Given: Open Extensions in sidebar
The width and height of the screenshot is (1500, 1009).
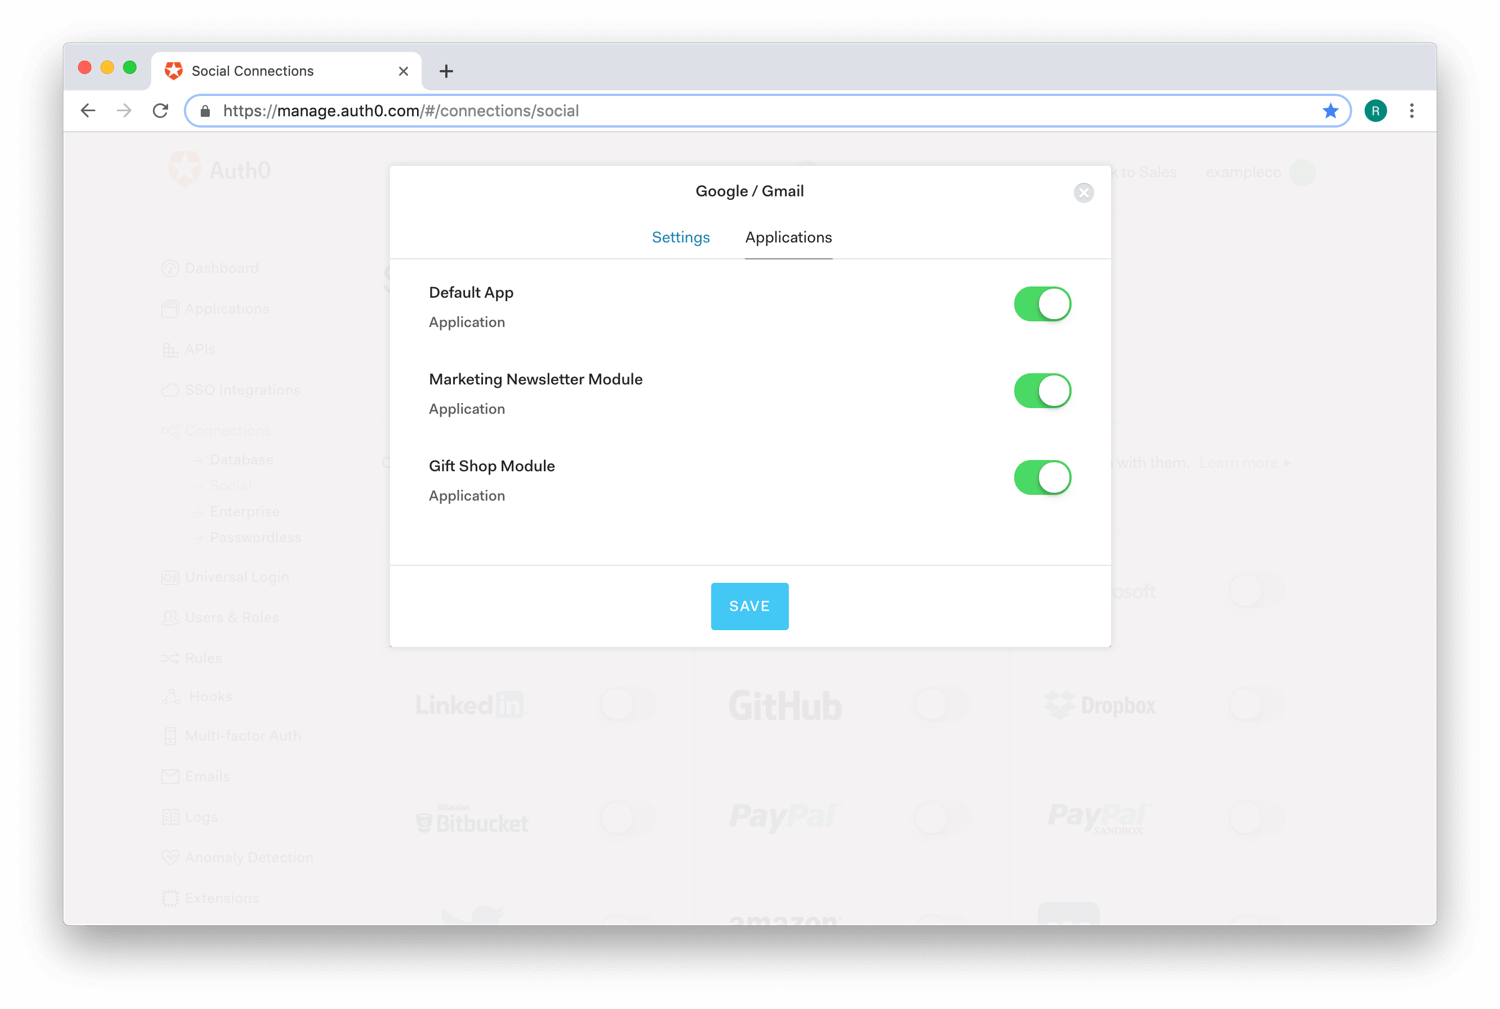Looking at the screenshot, I should pyautogui.click(x=210, y=898).
